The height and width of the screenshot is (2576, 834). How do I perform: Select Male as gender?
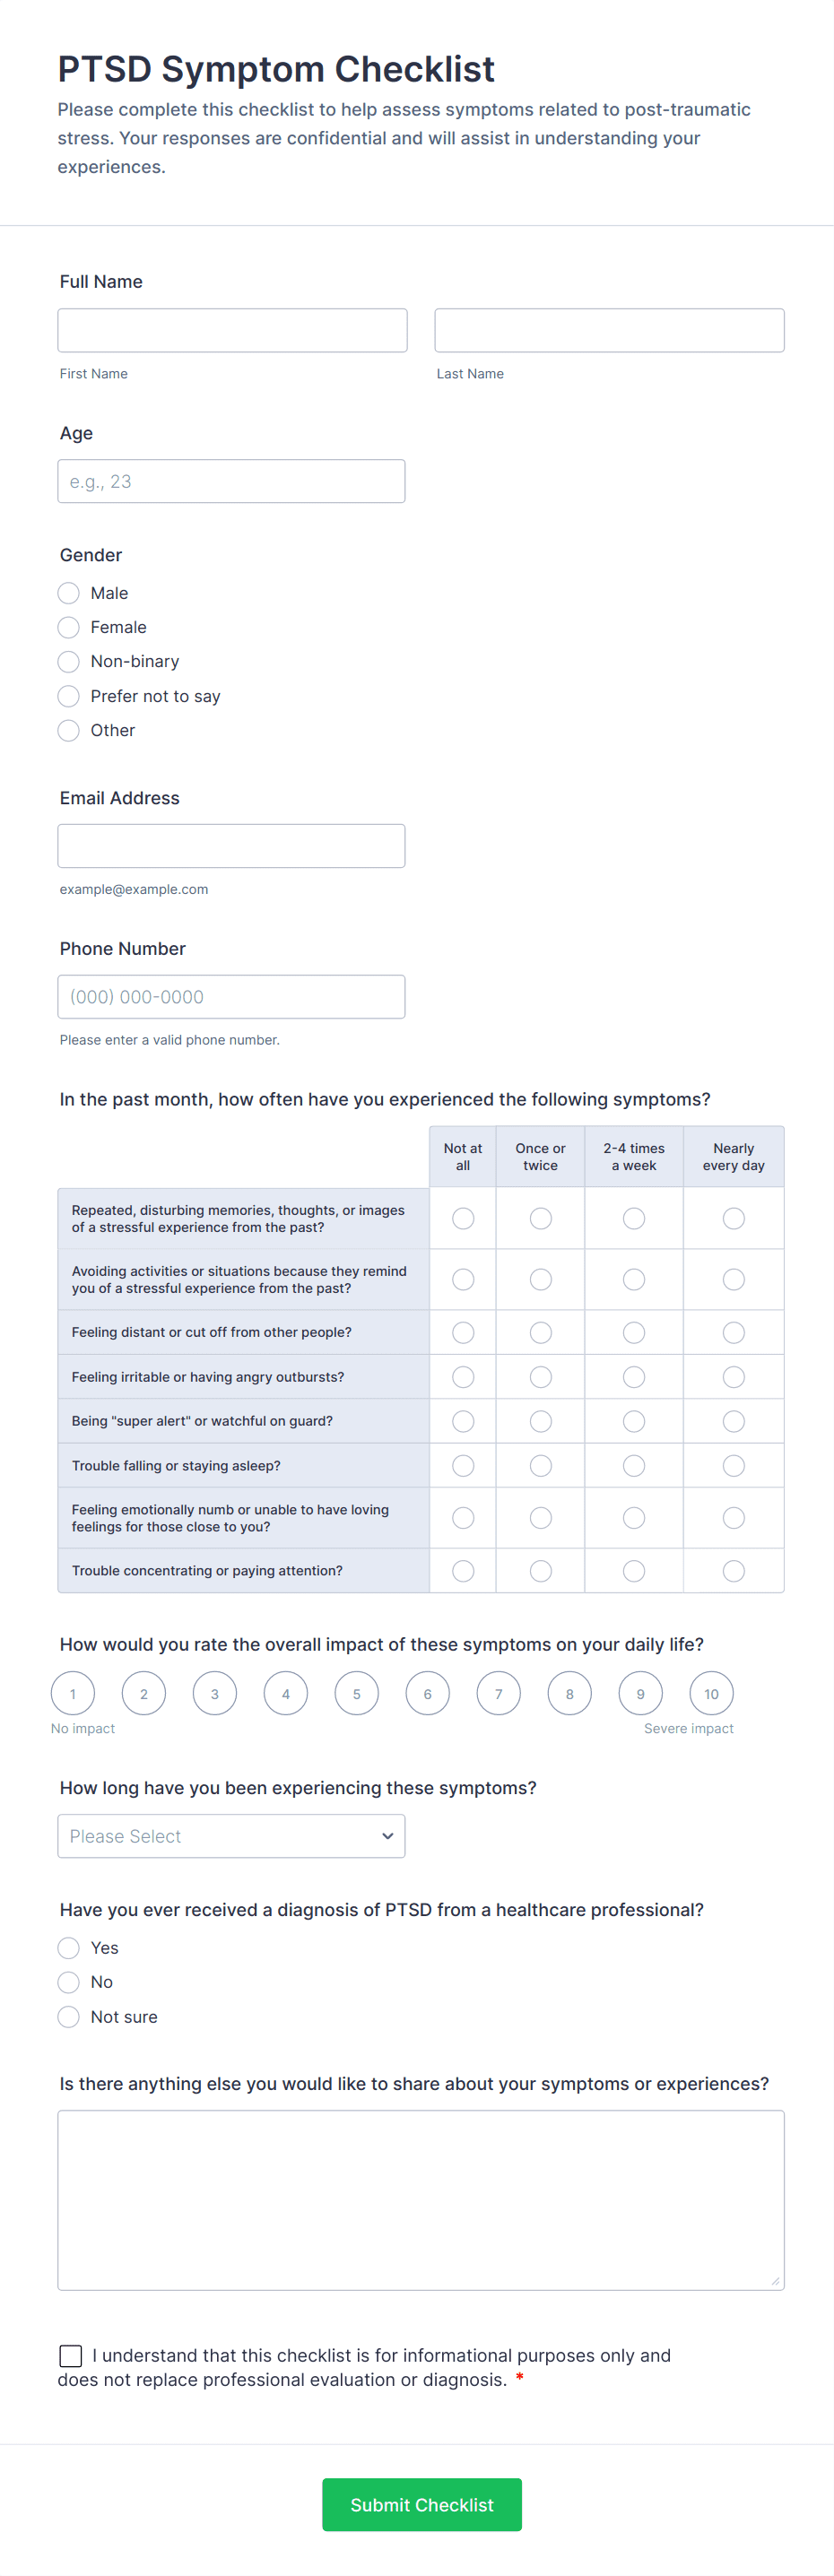point(68,592)
